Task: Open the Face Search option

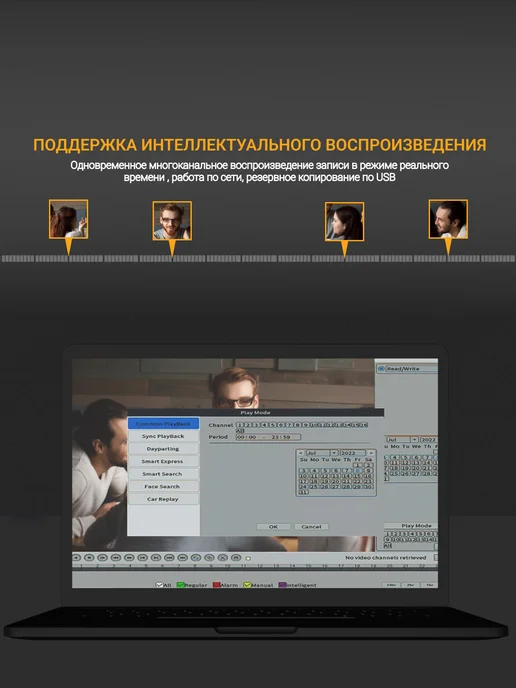Action: (x=163, y=487)
